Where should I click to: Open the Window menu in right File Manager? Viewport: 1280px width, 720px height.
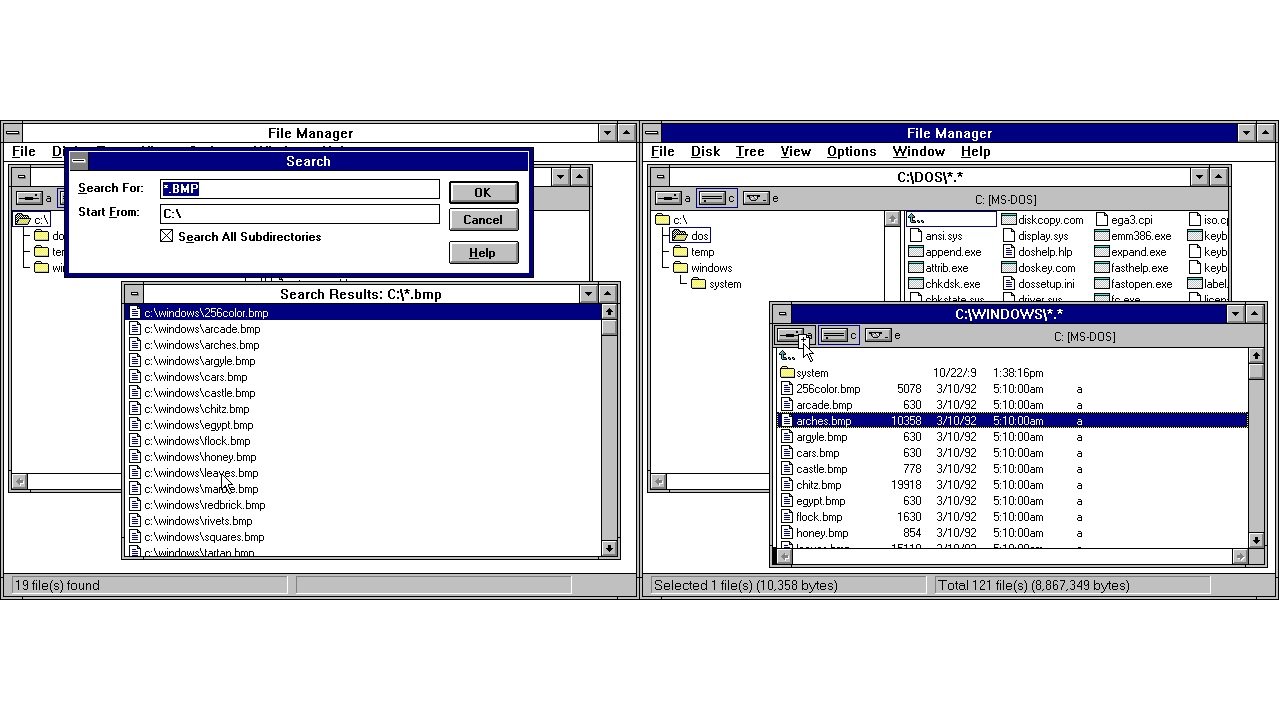[919, 152]
